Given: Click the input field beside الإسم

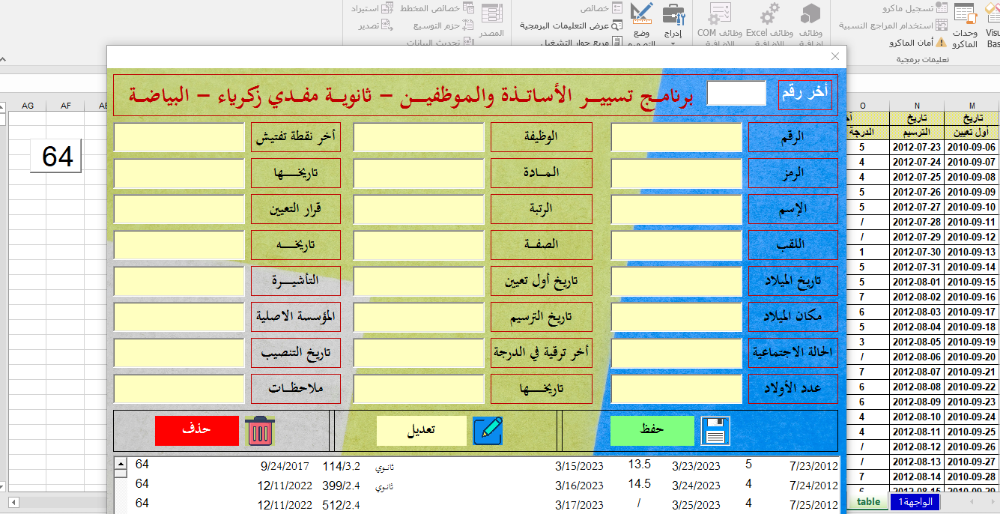Looking at the screenshot, I should (676, 208).
